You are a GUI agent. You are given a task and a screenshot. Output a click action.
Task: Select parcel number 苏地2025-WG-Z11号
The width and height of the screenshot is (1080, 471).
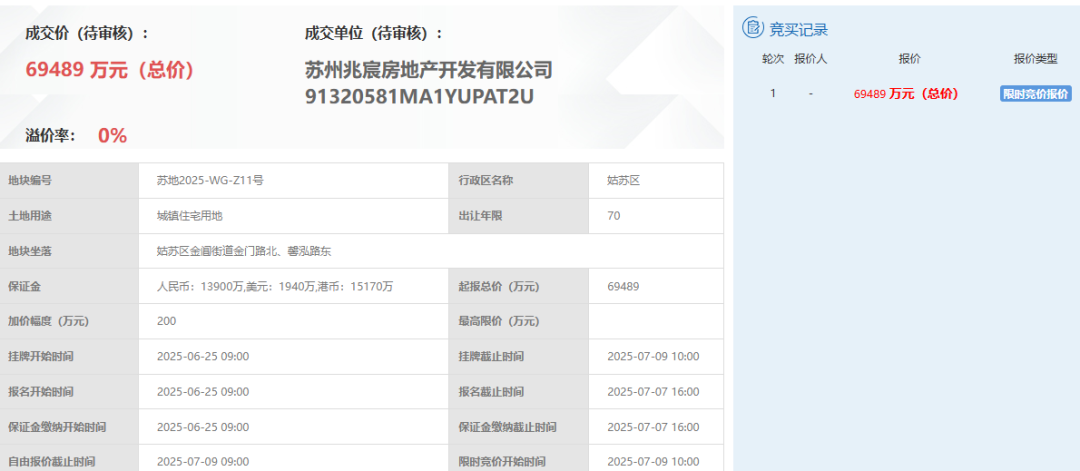(x=211, y=181)
